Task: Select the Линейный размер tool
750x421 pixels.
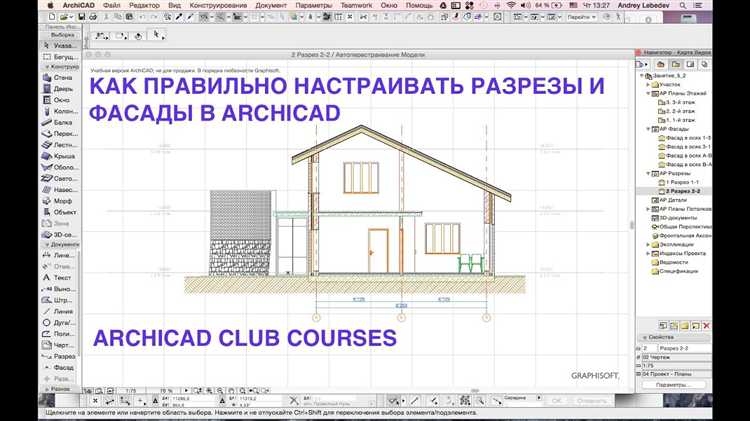Action: [58, 255]
